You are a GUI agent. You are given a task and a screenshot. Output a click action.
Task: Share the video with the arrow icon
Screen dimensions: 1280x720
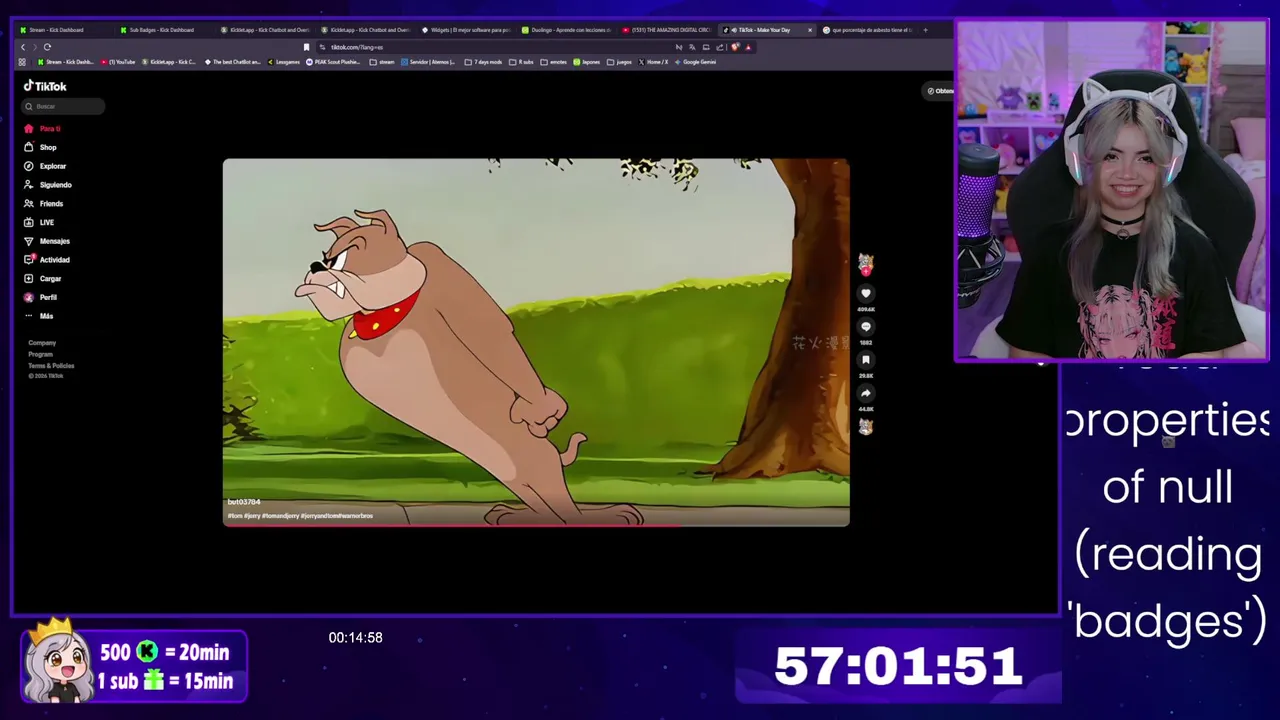[x=866, y=393]
